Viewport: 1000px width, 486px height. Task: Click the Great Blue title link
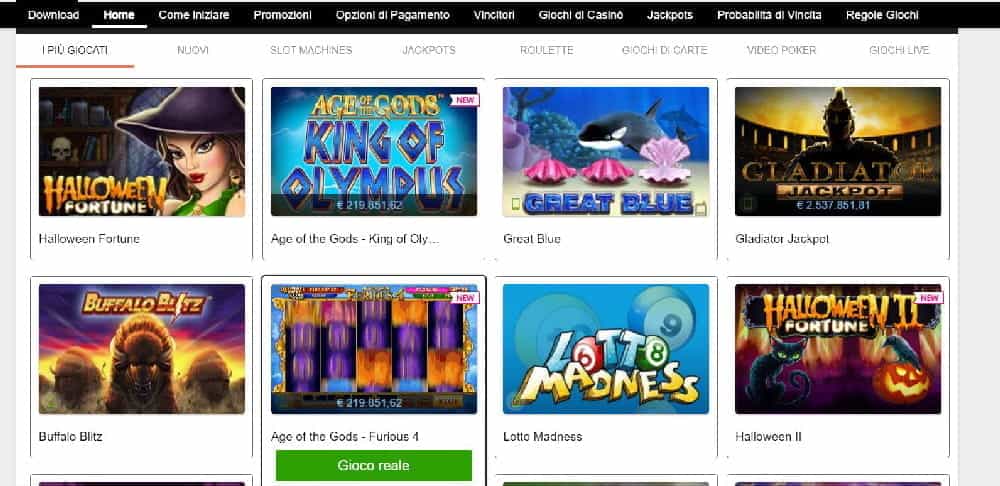pos(532,239)
